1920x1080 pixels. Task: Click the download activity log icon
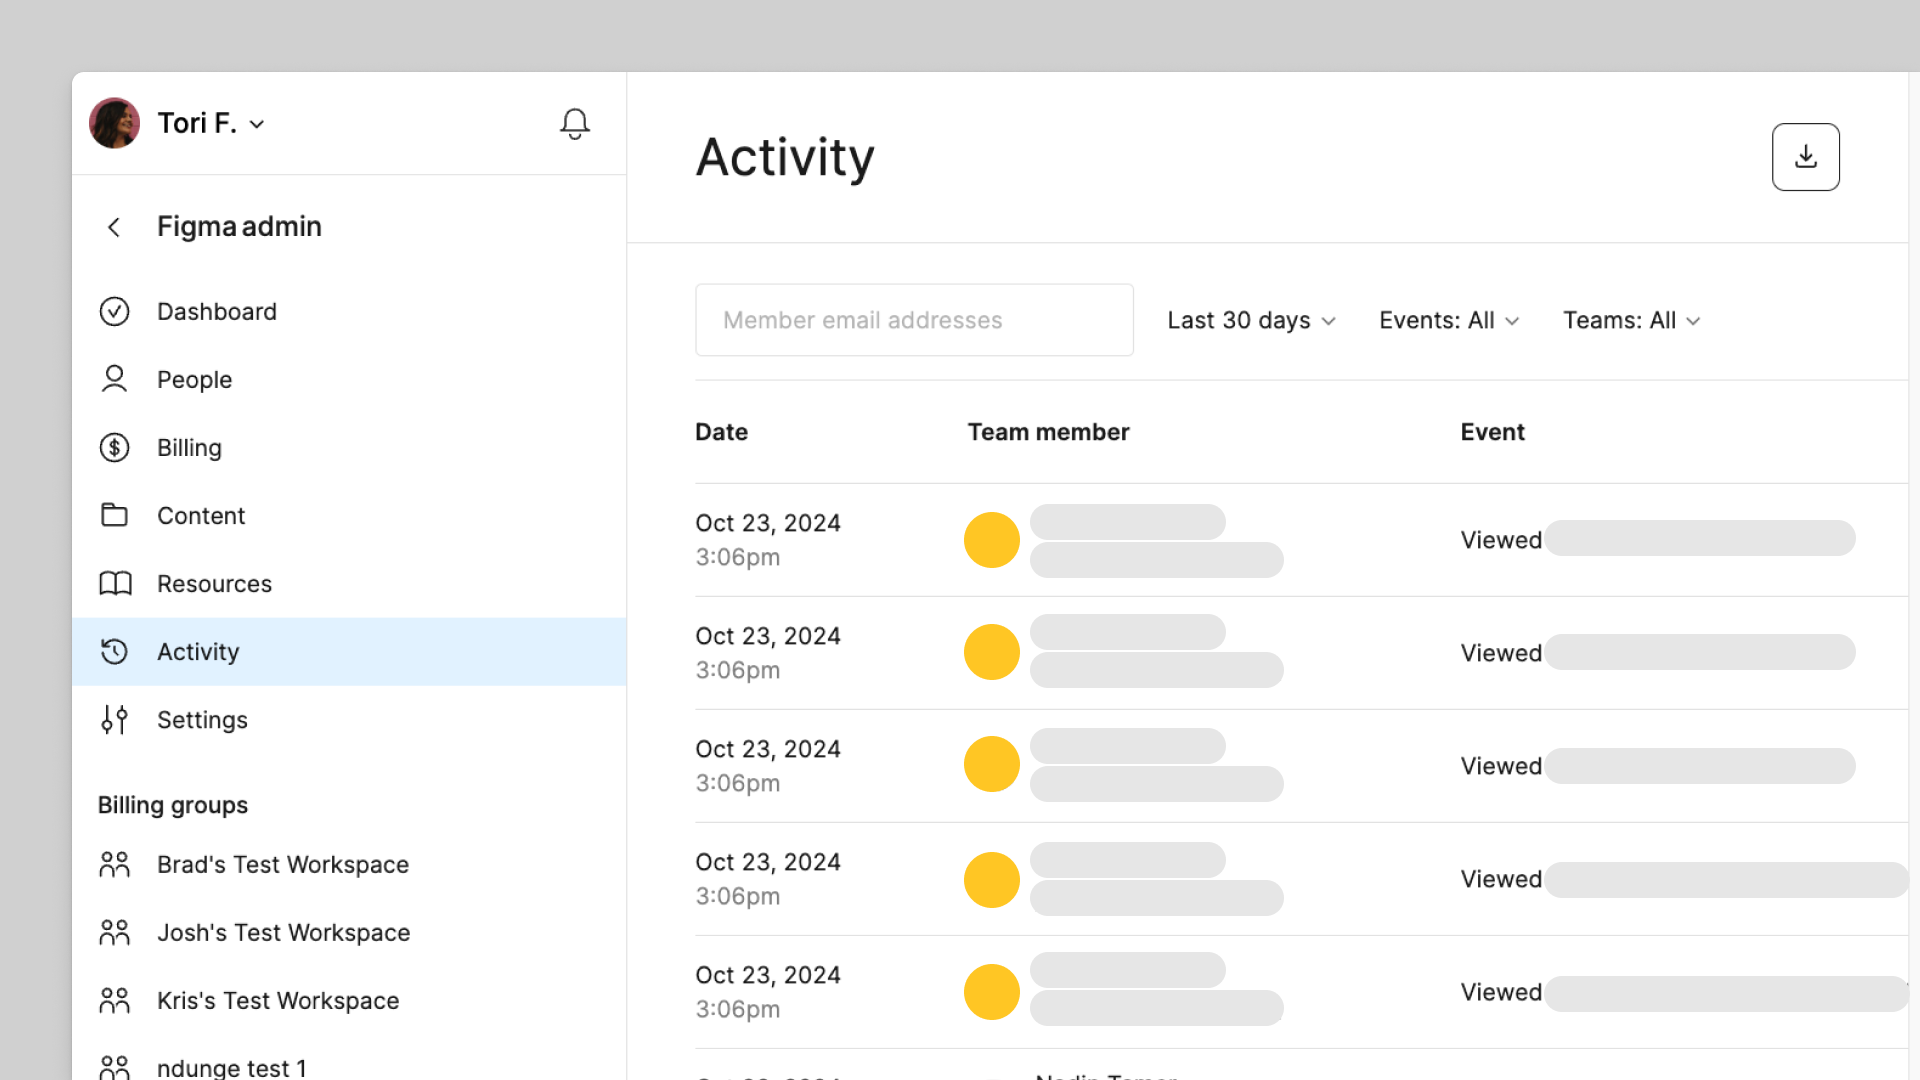click(1805, 157)
